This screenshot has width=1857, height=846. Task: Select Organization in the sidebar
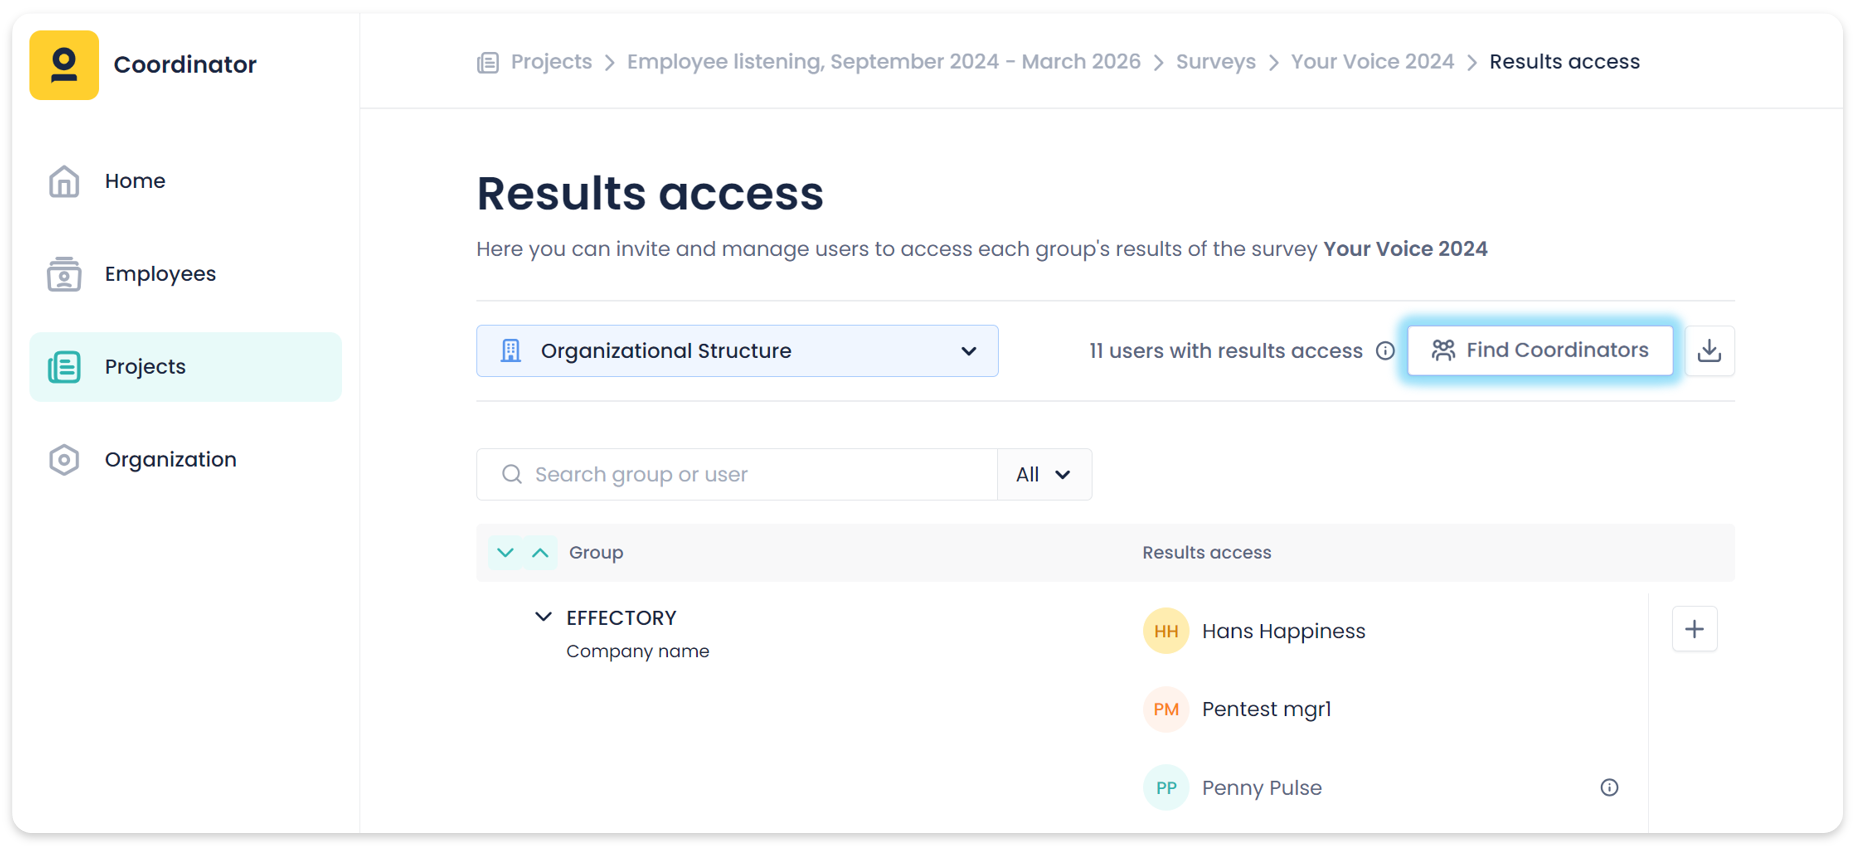pyautogui.click(x=170, y=460)
